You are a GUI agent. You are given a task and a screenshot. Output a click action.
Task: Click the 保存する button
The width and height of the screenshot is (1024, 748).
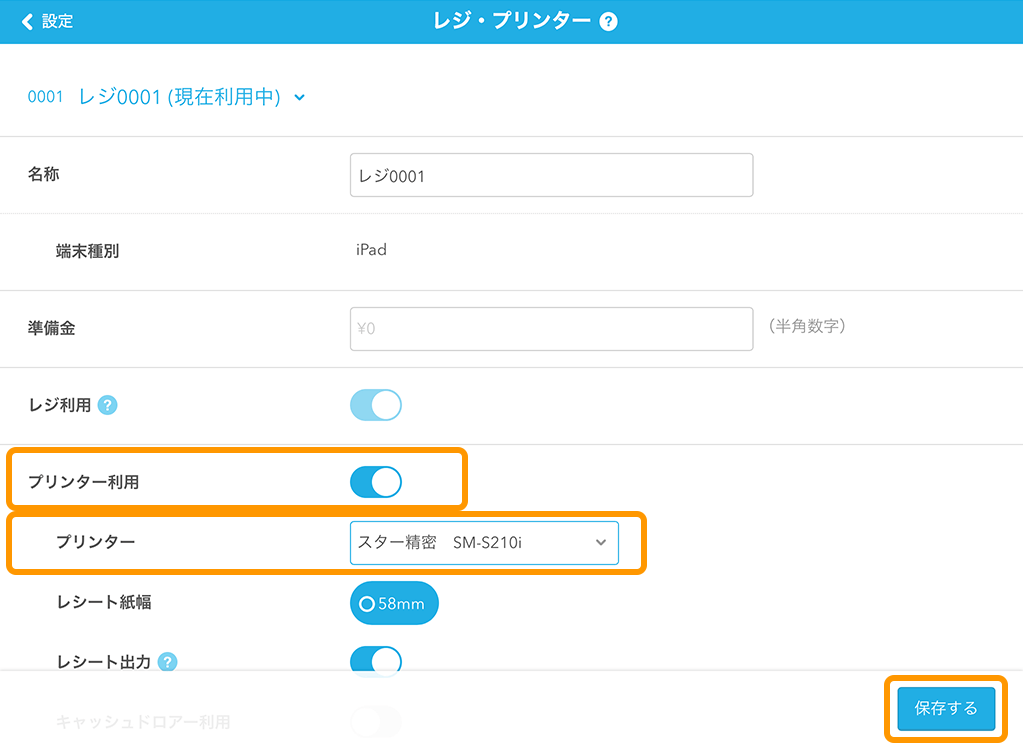click(946, 708)
